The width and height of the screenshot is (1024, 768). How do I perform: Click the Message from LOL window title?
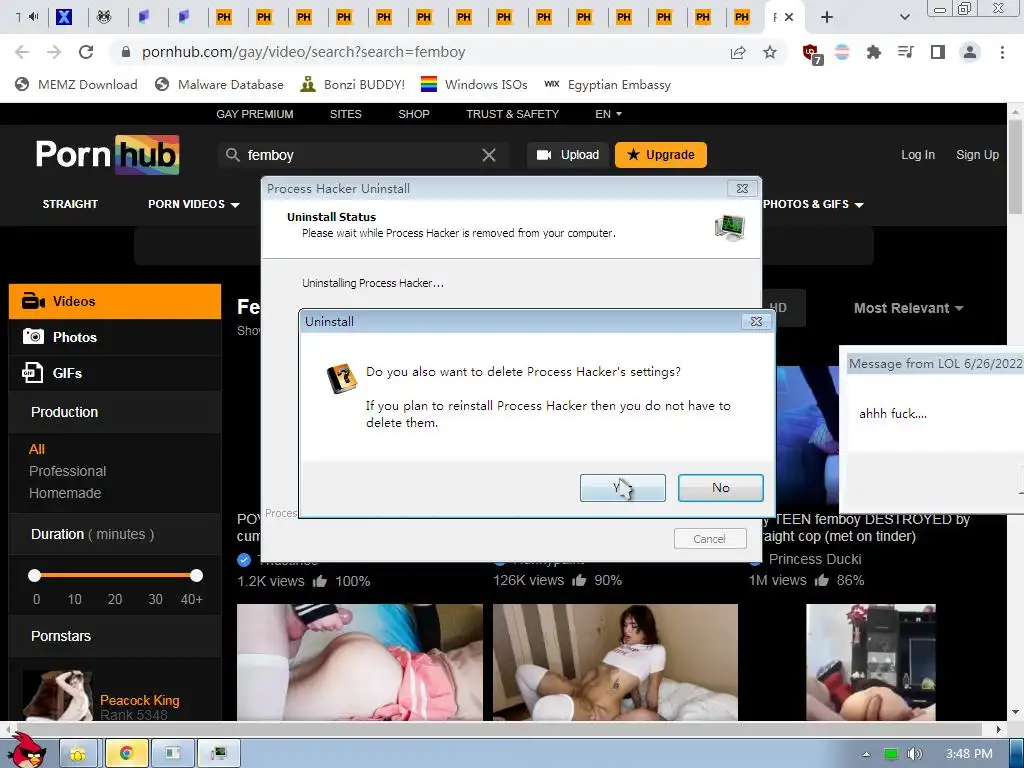[935, 364]
